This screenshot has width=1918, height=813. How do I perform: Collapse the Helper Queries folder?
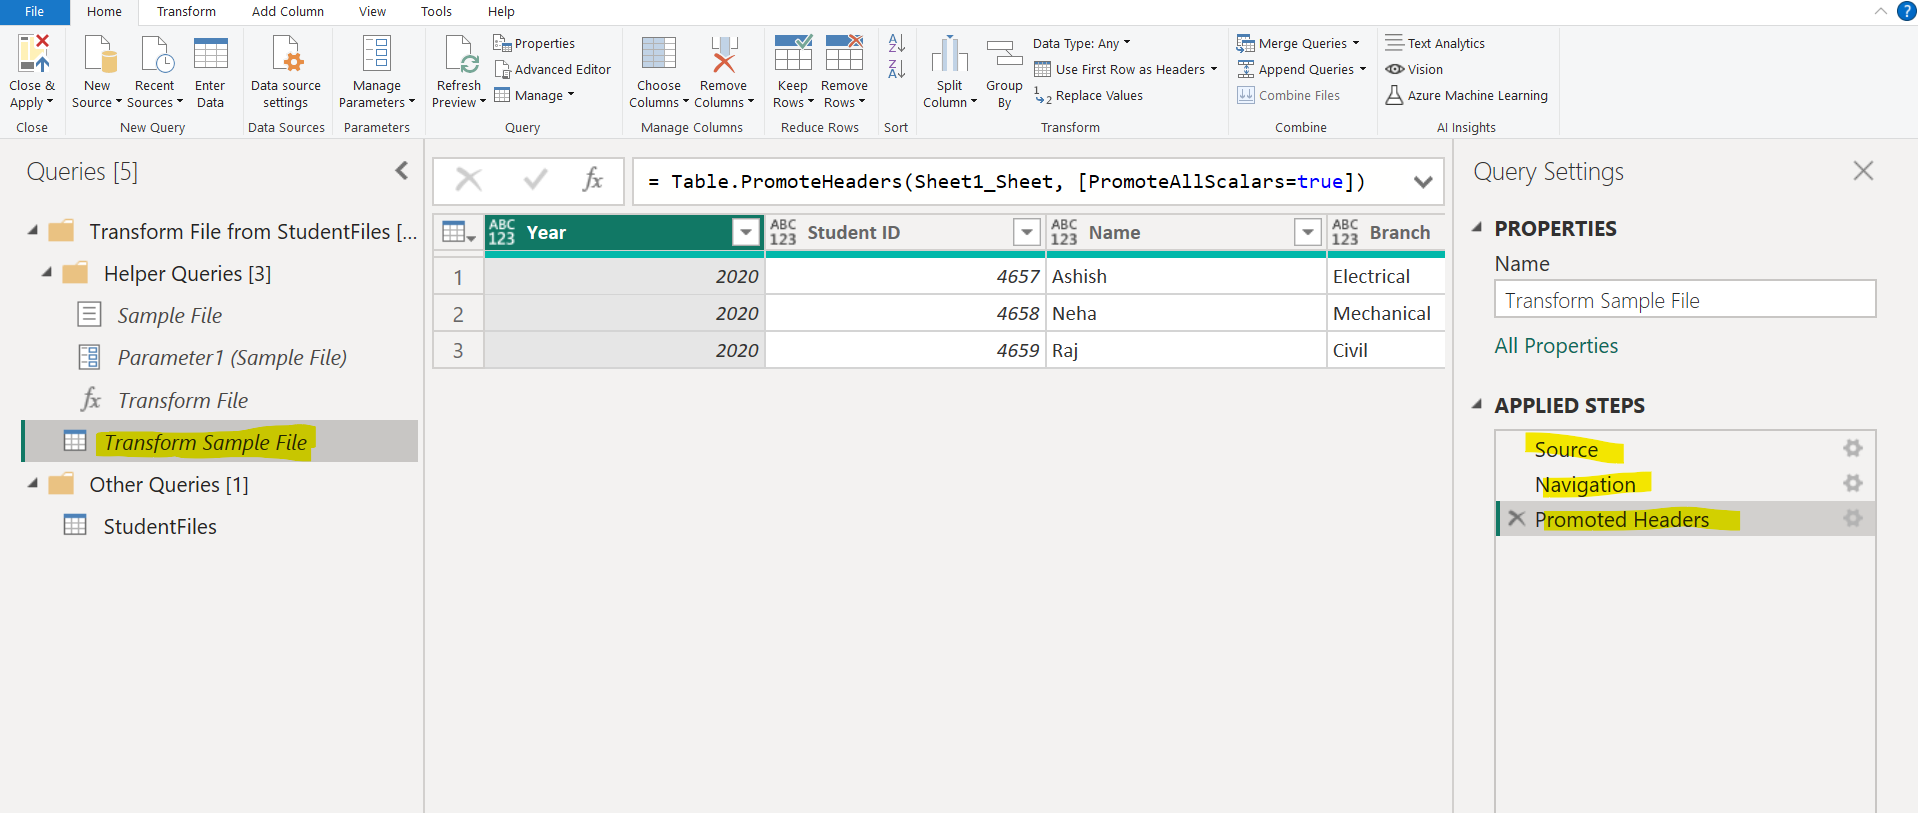point(47,273)
